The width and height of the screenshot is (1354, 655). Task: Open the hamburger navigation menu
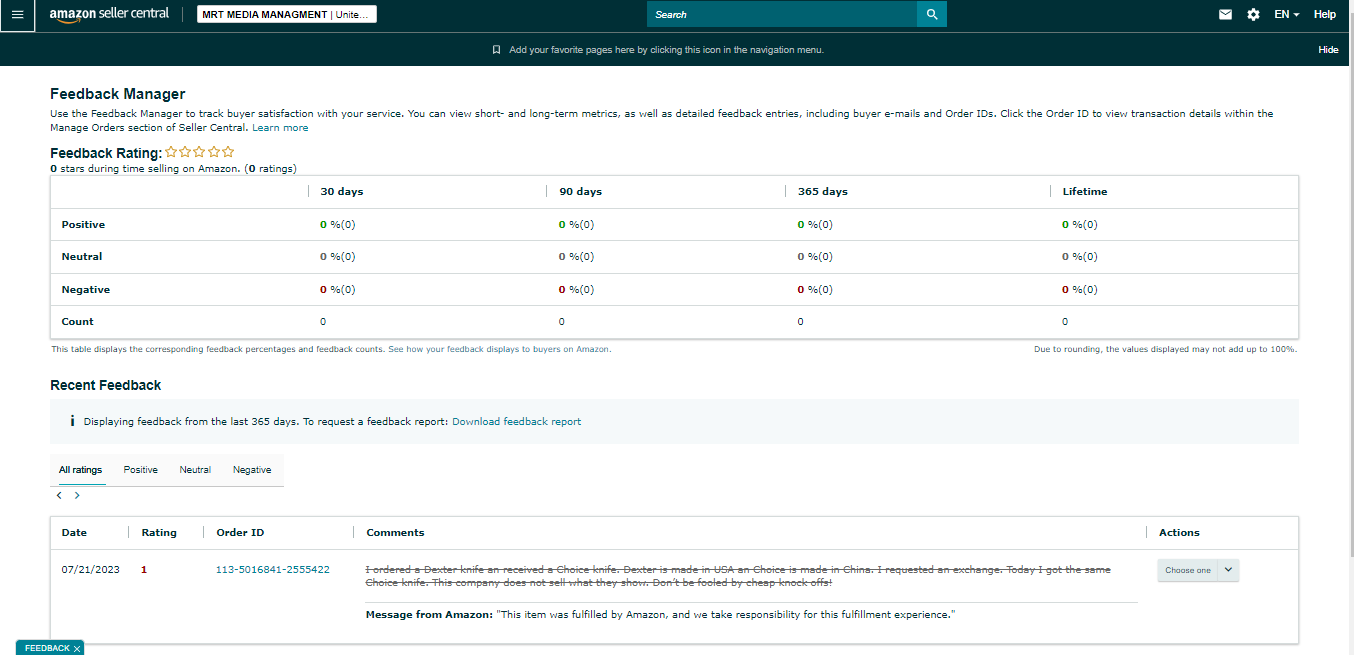tap(17, 15)
